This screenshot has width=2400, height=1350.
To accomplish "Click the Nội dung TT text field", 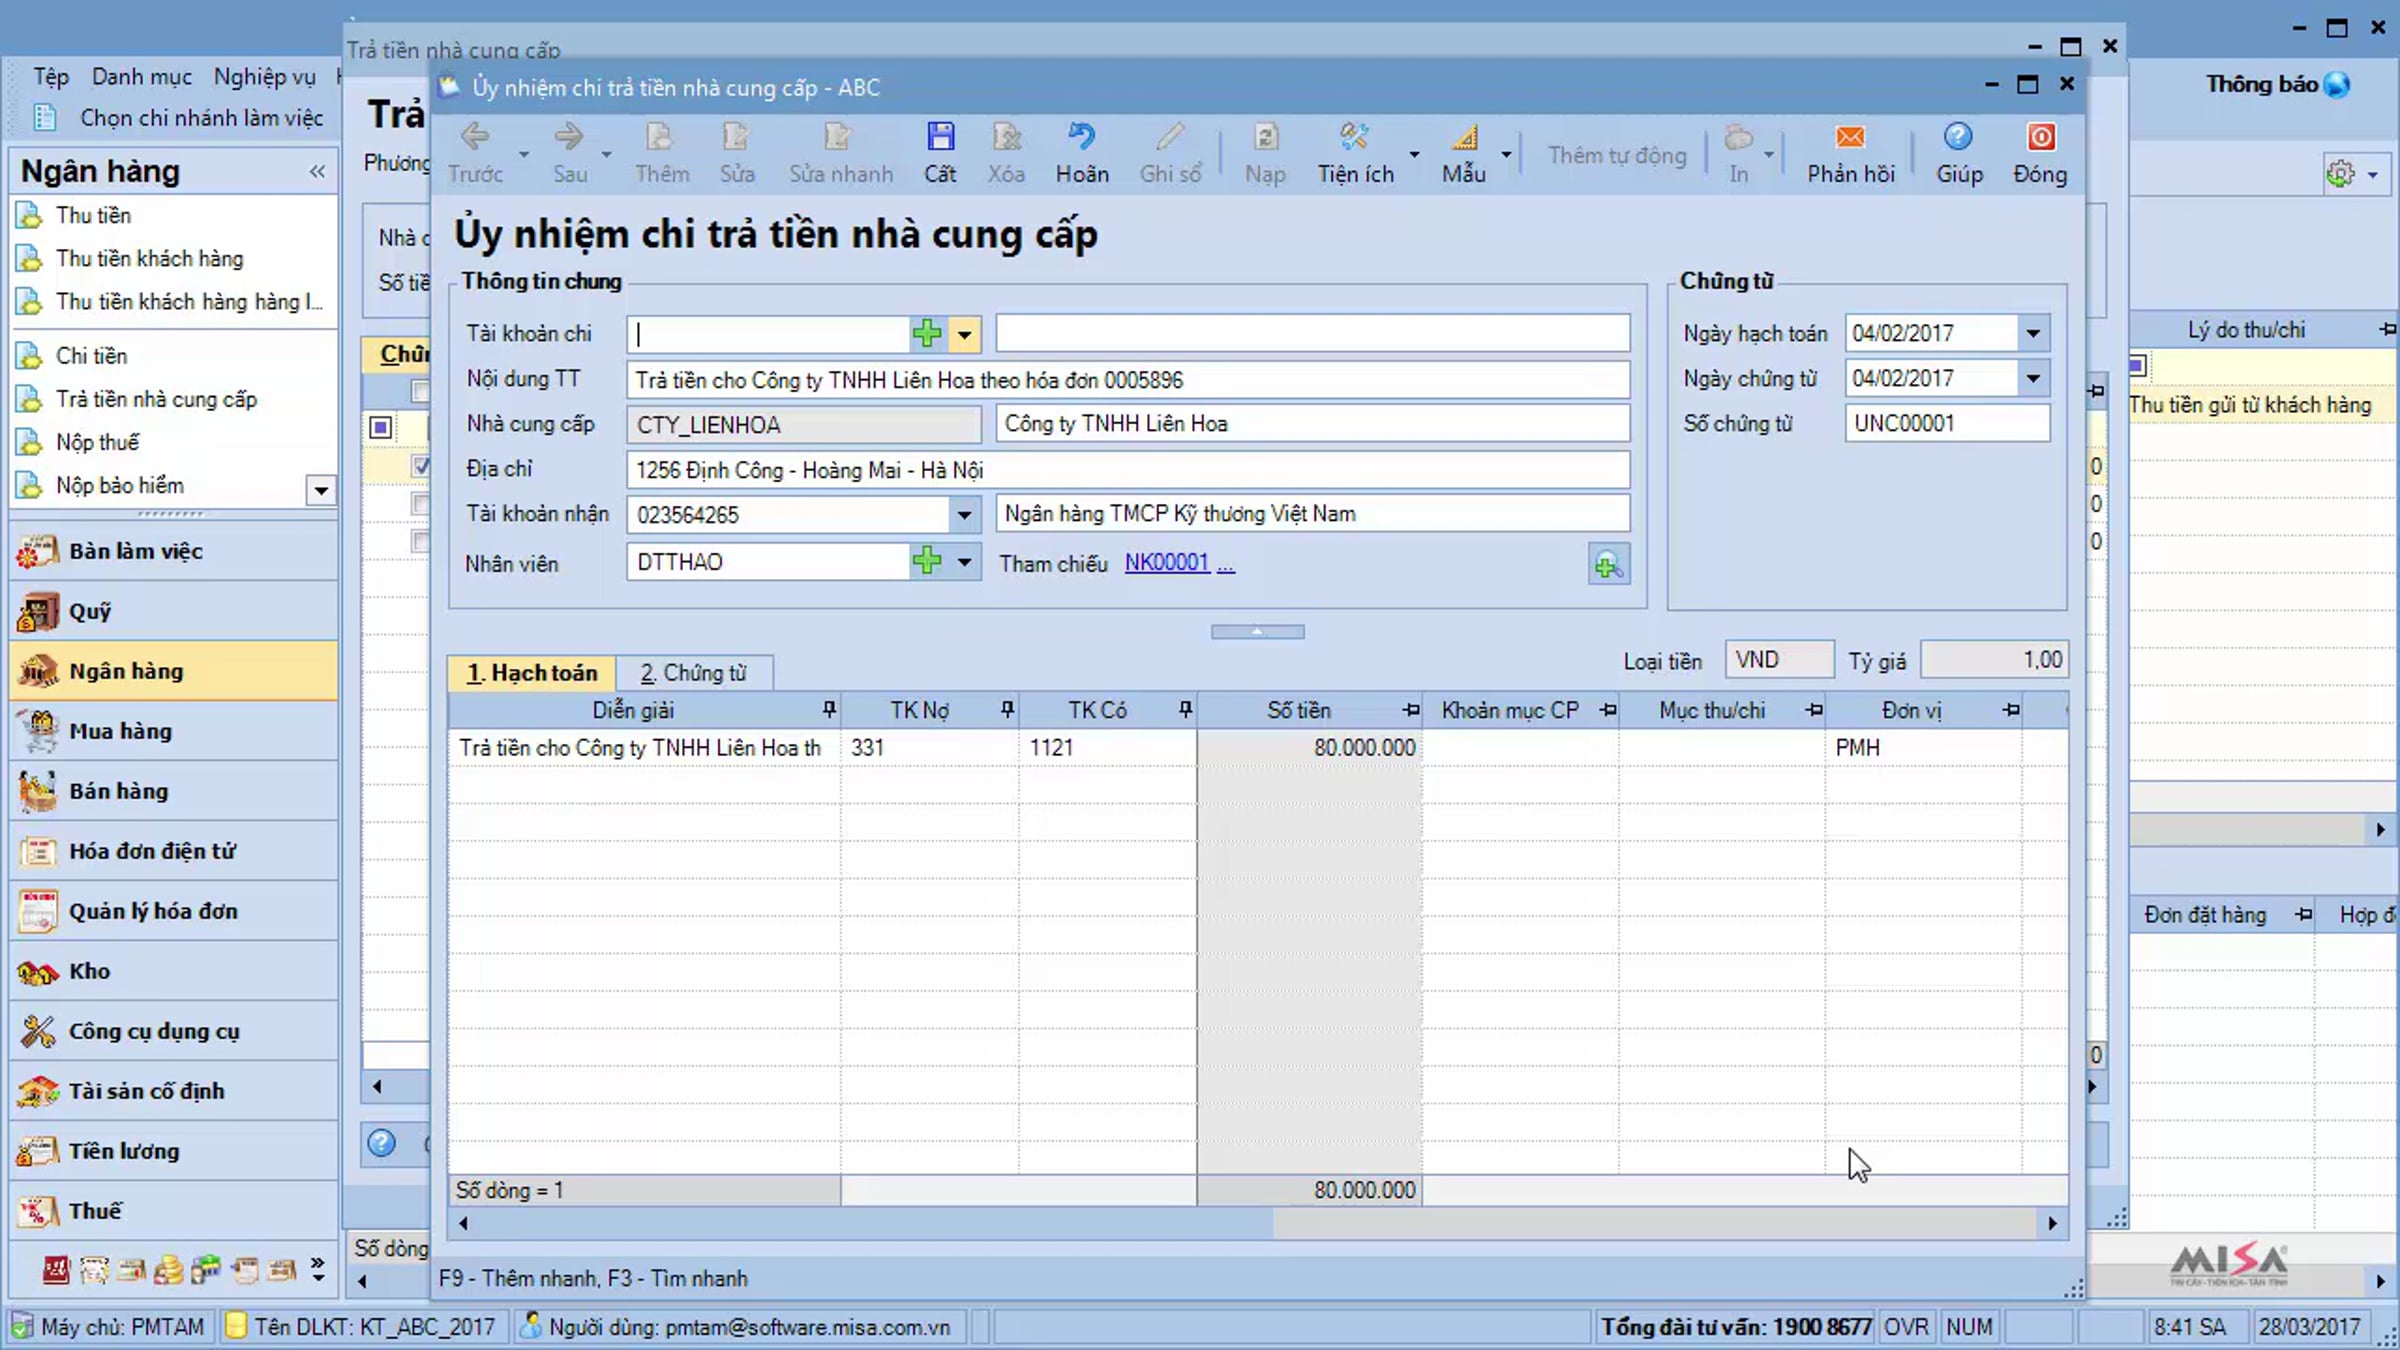I will point(1128,380).
